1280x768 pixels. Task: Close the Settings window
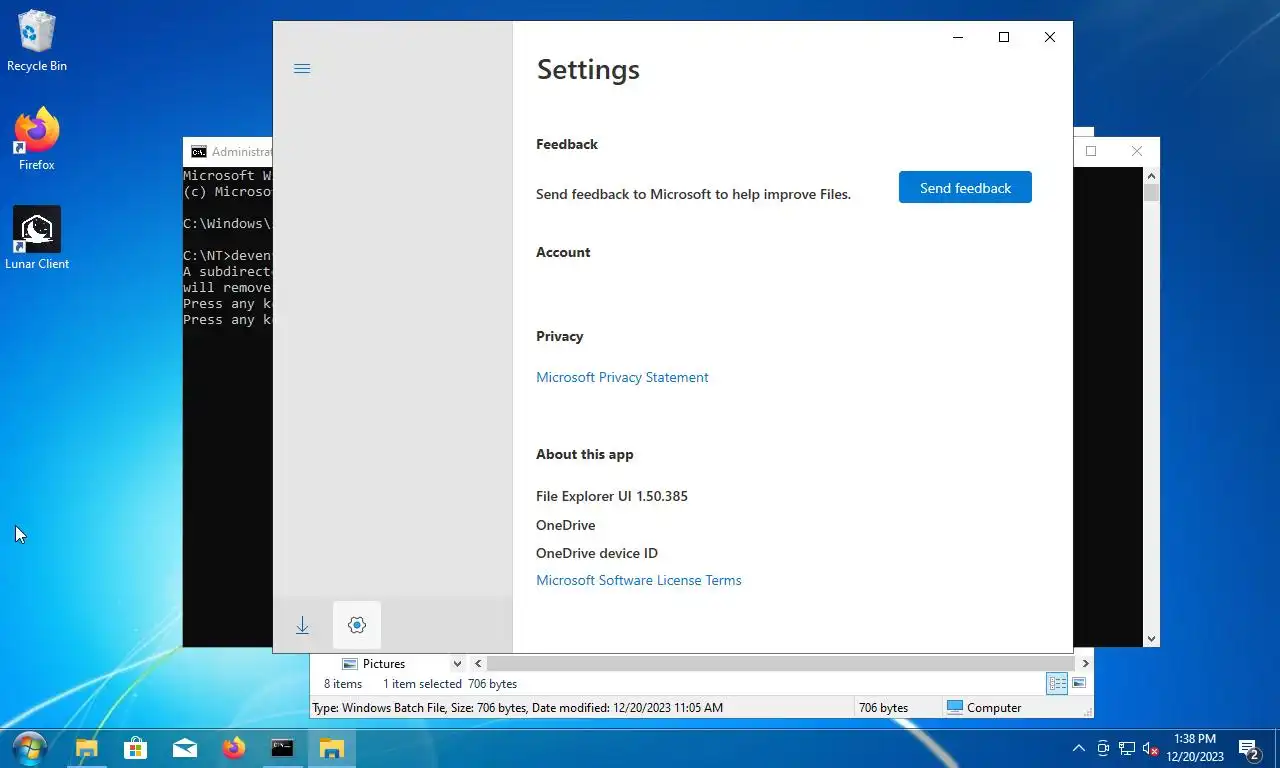point(1049,37)
